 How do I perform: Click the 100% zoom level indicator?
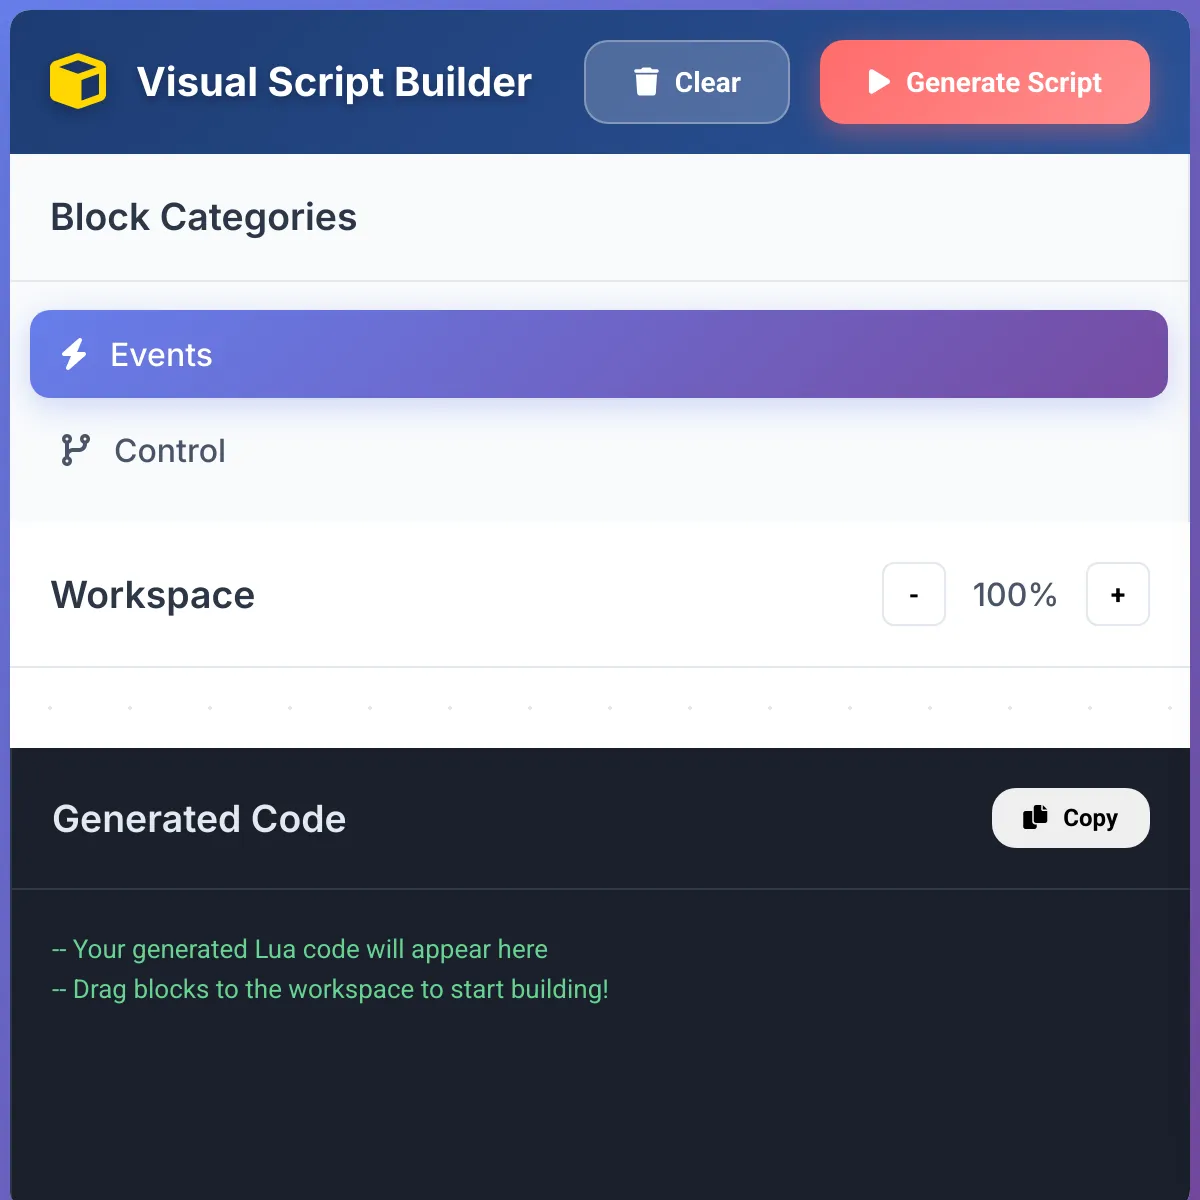click(x=1014, y=595)
